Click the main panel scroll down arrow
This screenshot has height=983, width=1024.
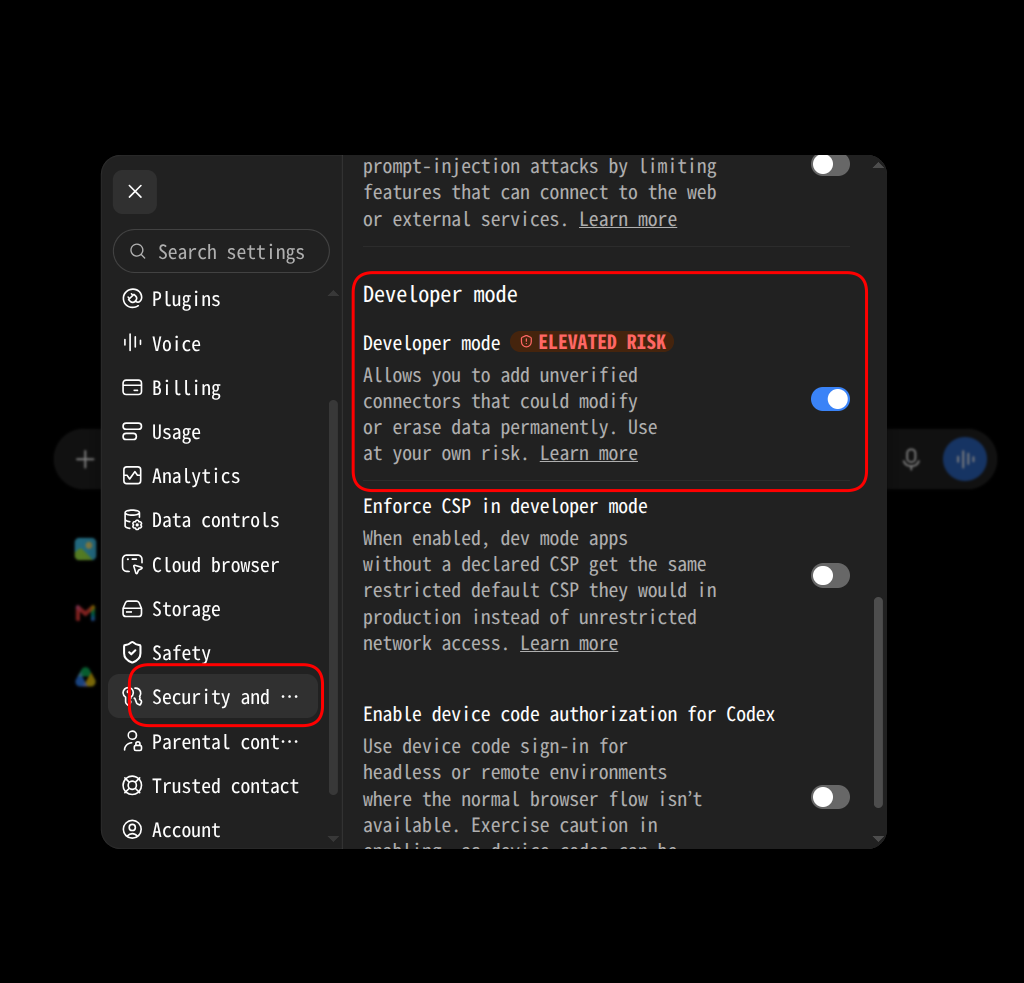tap(878, 838)
